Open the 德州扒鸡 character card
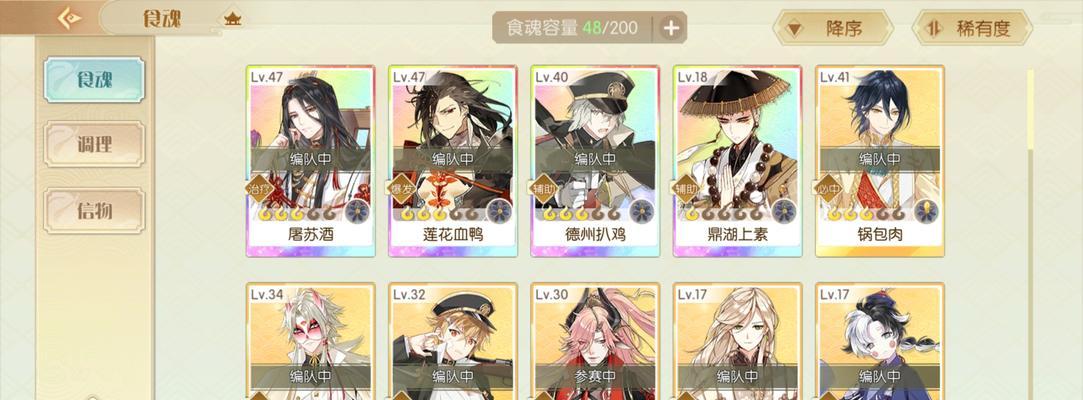 coord(595,161)
